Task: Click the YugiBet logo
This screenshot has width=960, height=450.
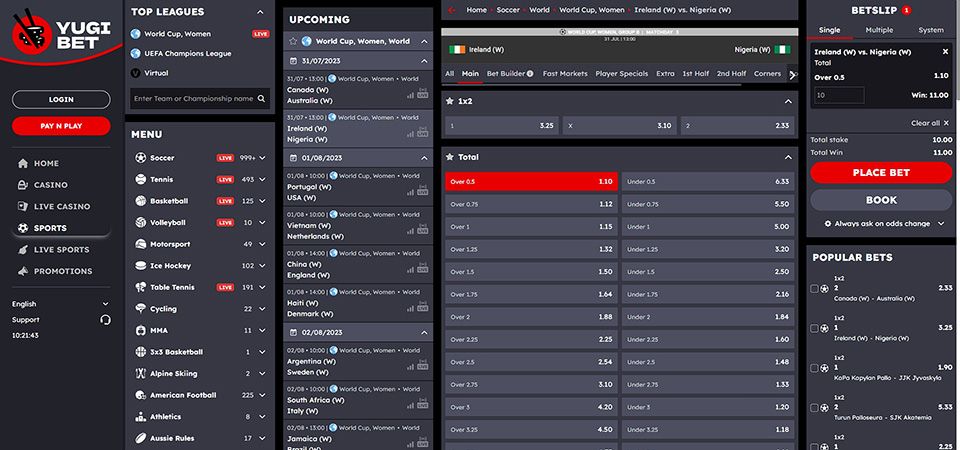Action: [60, 32]
